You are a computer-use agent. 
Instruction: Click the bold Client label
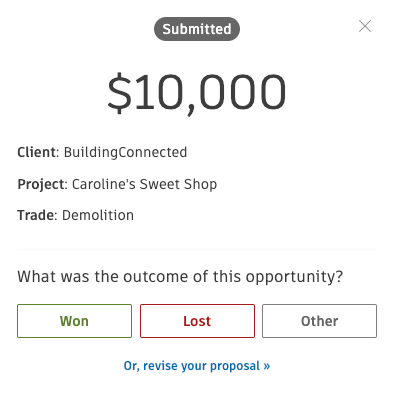[x=36, y=152]
